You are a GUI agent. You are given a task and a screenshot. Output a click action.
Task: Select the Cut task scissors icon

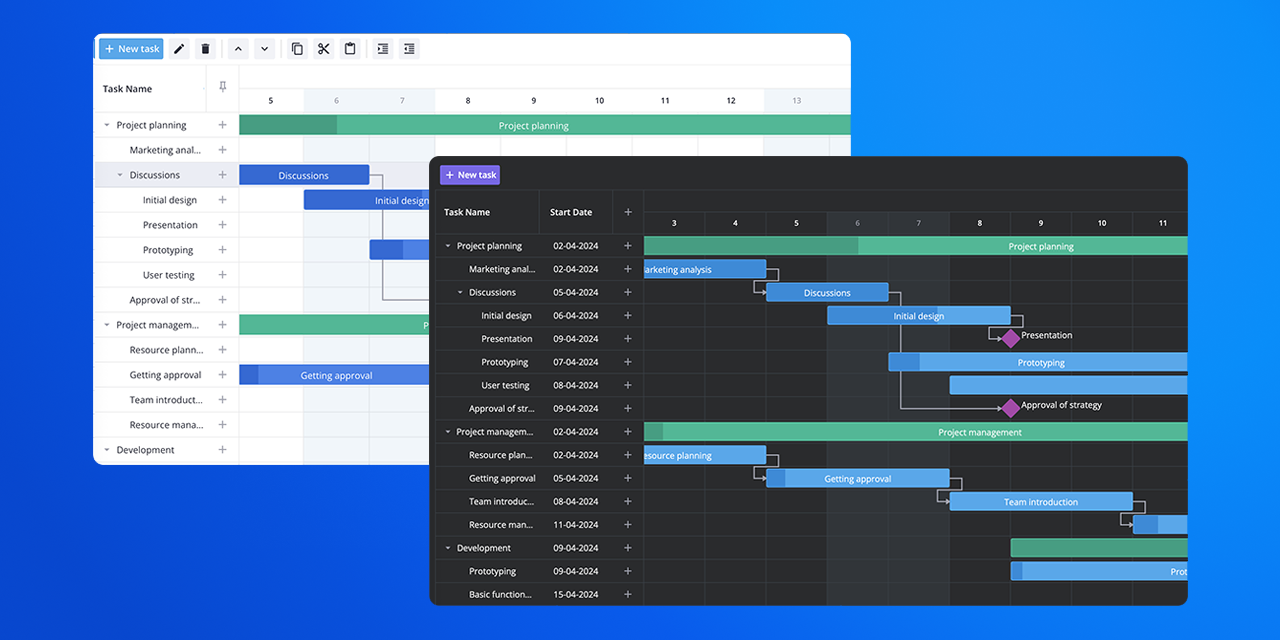pos(323,48)
